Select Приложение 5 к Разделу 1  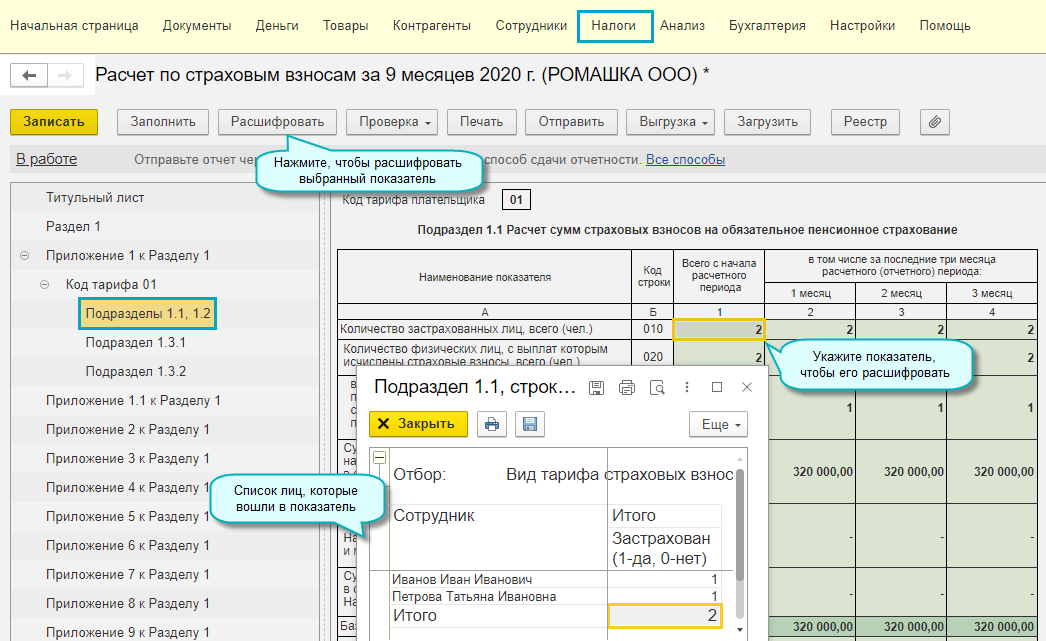(127, 517)
